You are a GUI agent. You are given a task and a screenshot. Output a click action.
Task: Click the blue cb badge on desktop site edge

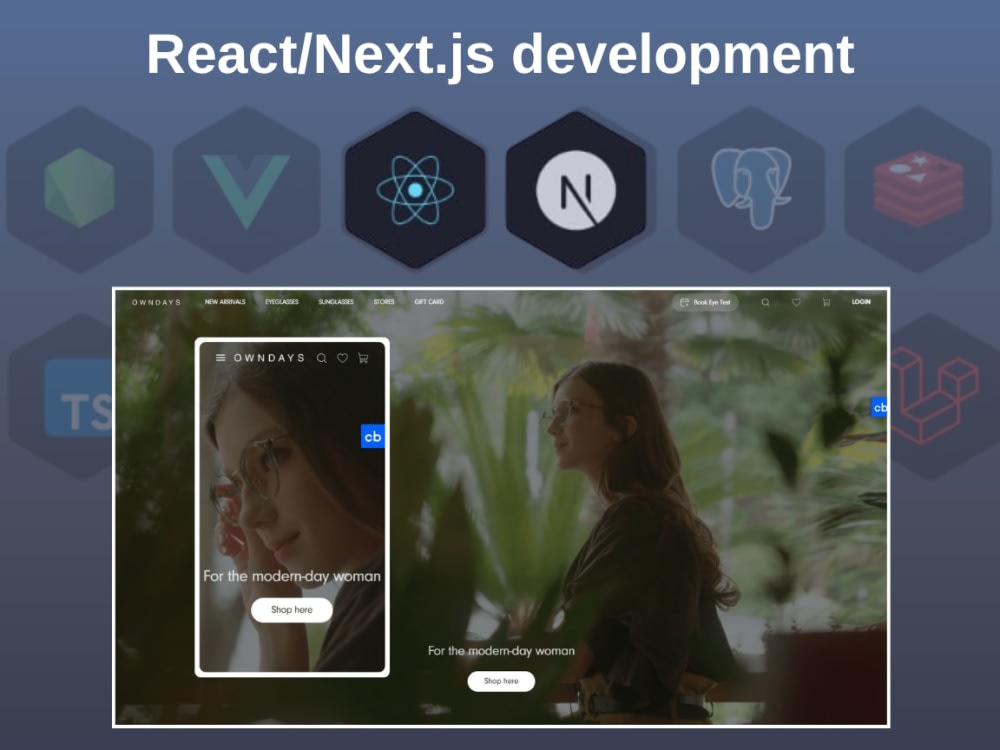tap(879, 407)
